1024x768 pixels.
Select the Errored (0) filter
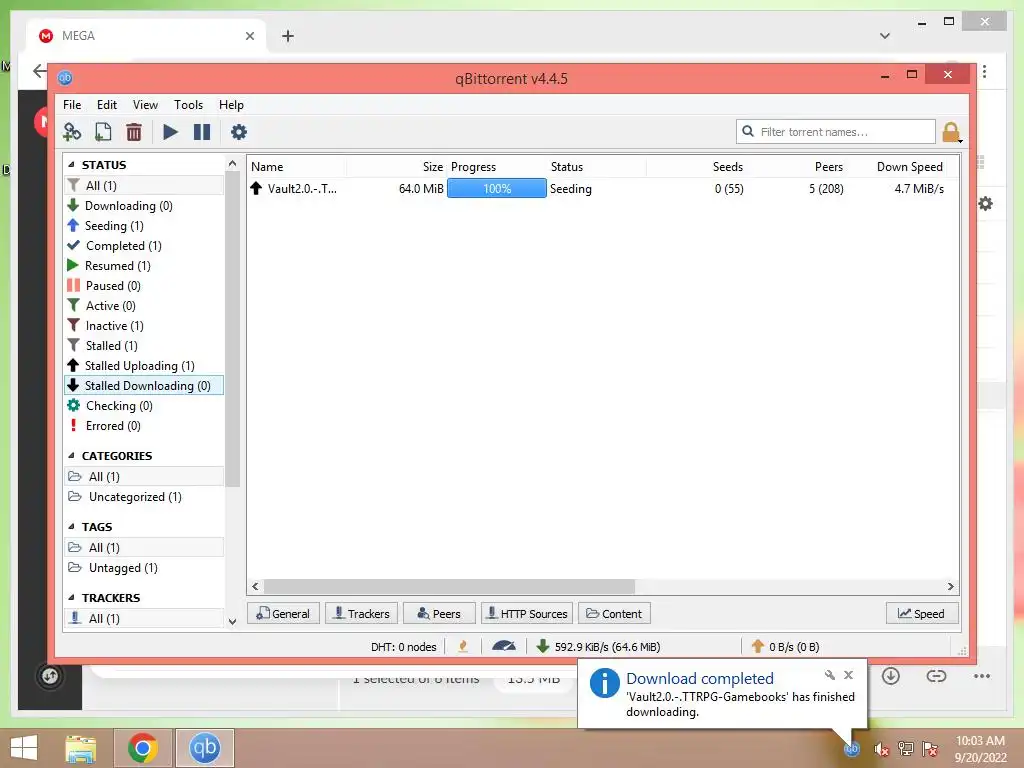[x=144, y=426]
